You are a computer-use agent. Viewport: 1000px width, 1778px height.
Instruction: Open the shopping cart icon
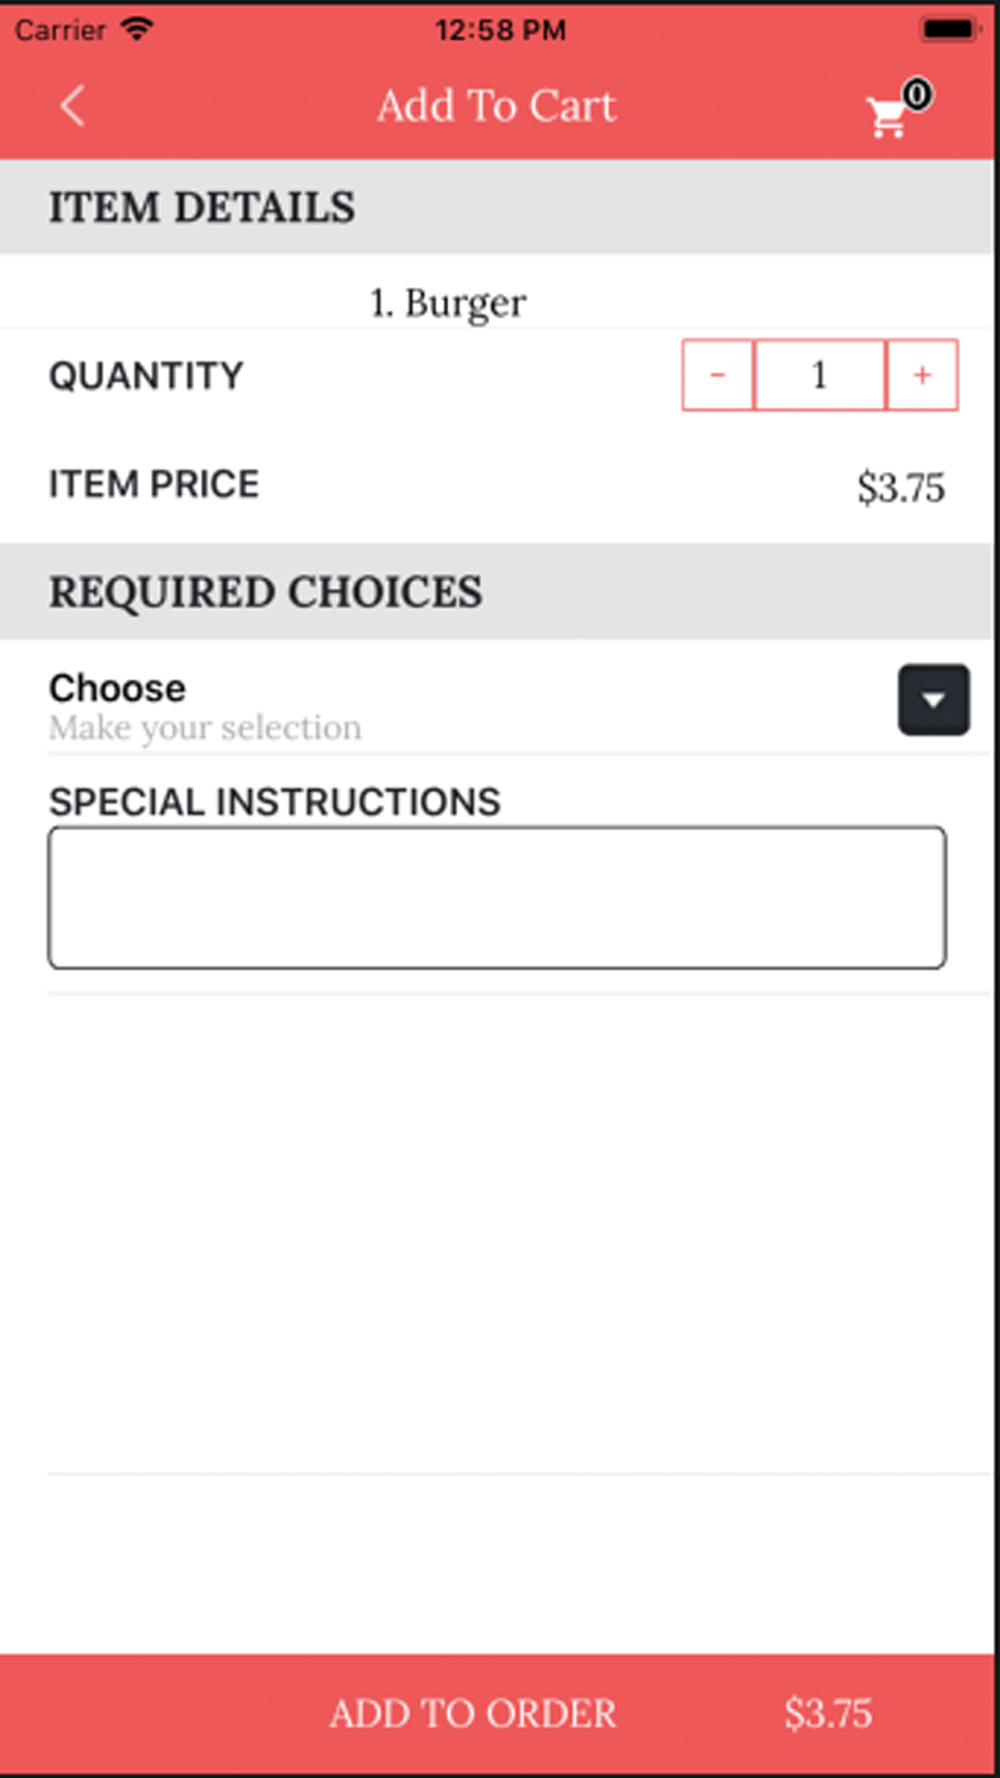[x=886, y=119]
